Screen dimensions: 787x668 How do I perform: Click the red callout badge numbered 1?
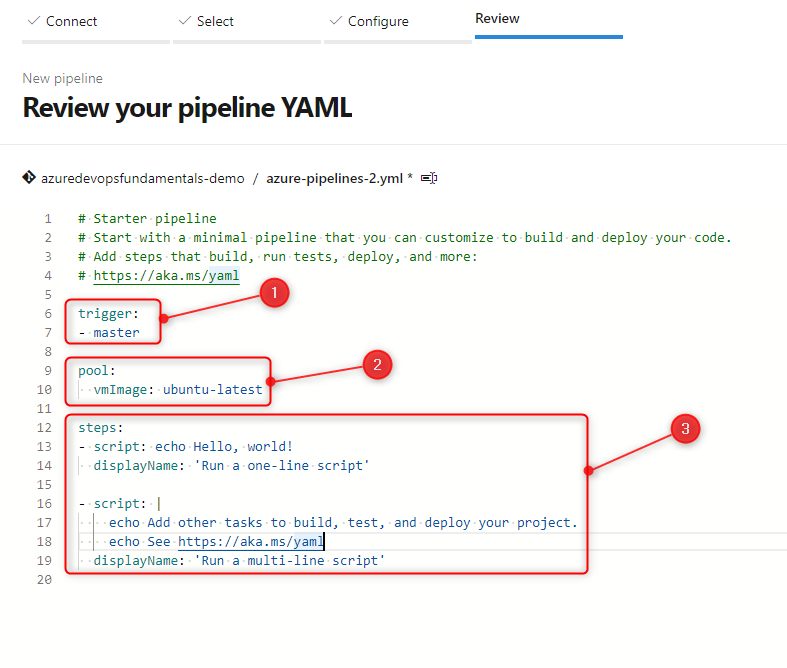point(274,293)
